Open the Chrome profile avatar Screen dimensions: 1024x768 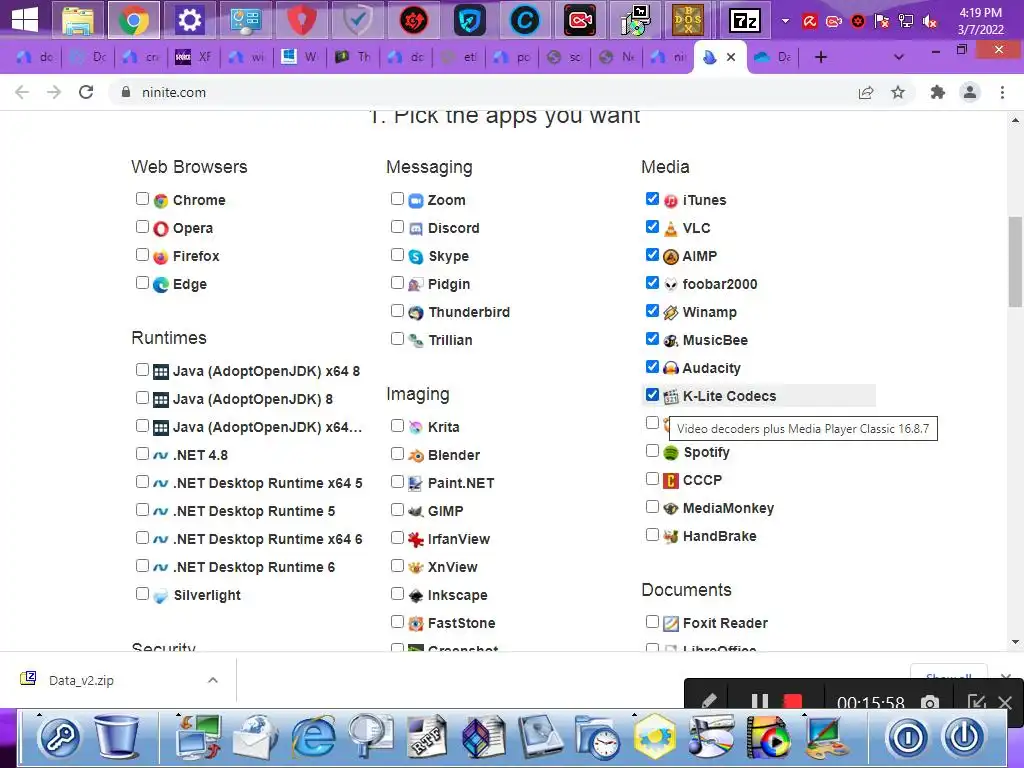(970, 93)
